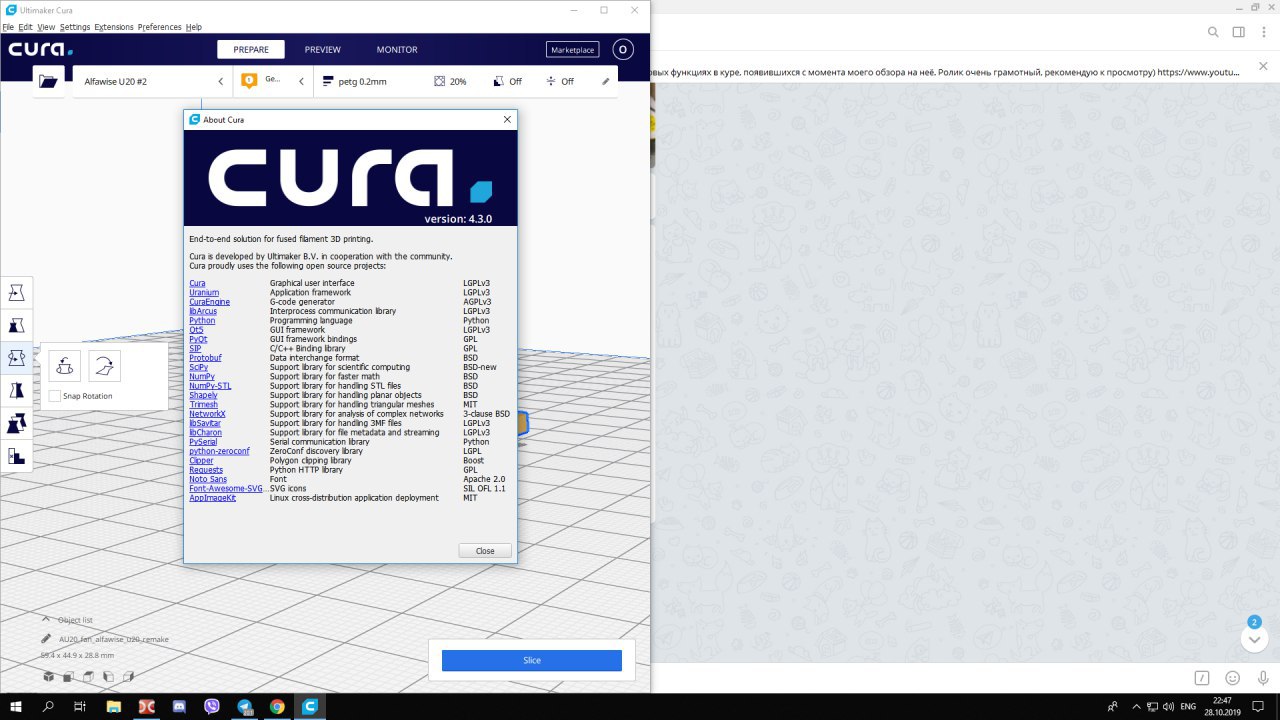Switch to the MONITOR stage tab
Image resolution: width=1280 pixels, height=720 pixels.
[397, 49]
